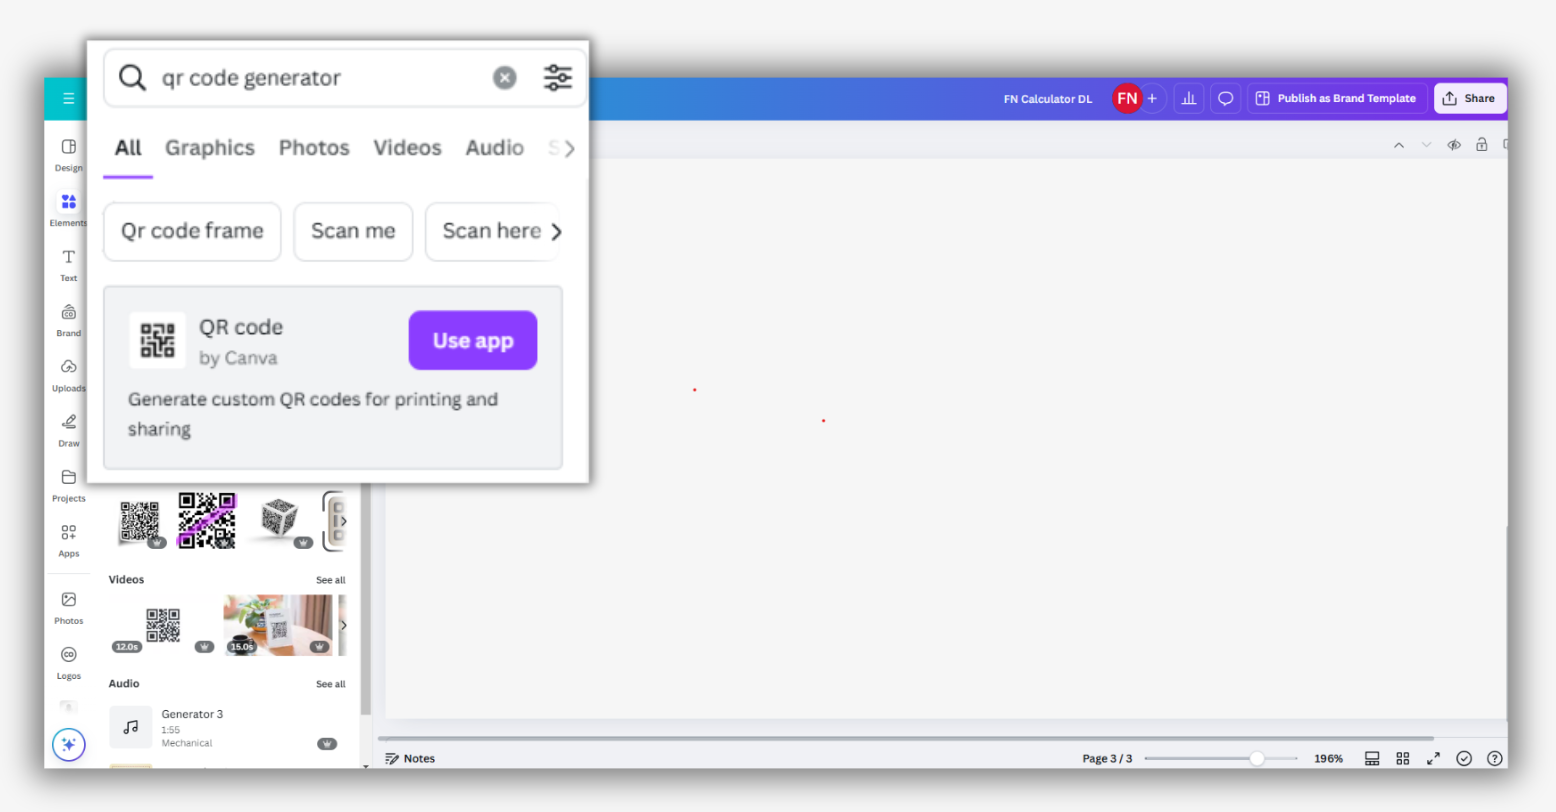Click the FN profile avatar
Viewport: 1556px width, 812px height.
[x=1127, y=98]
